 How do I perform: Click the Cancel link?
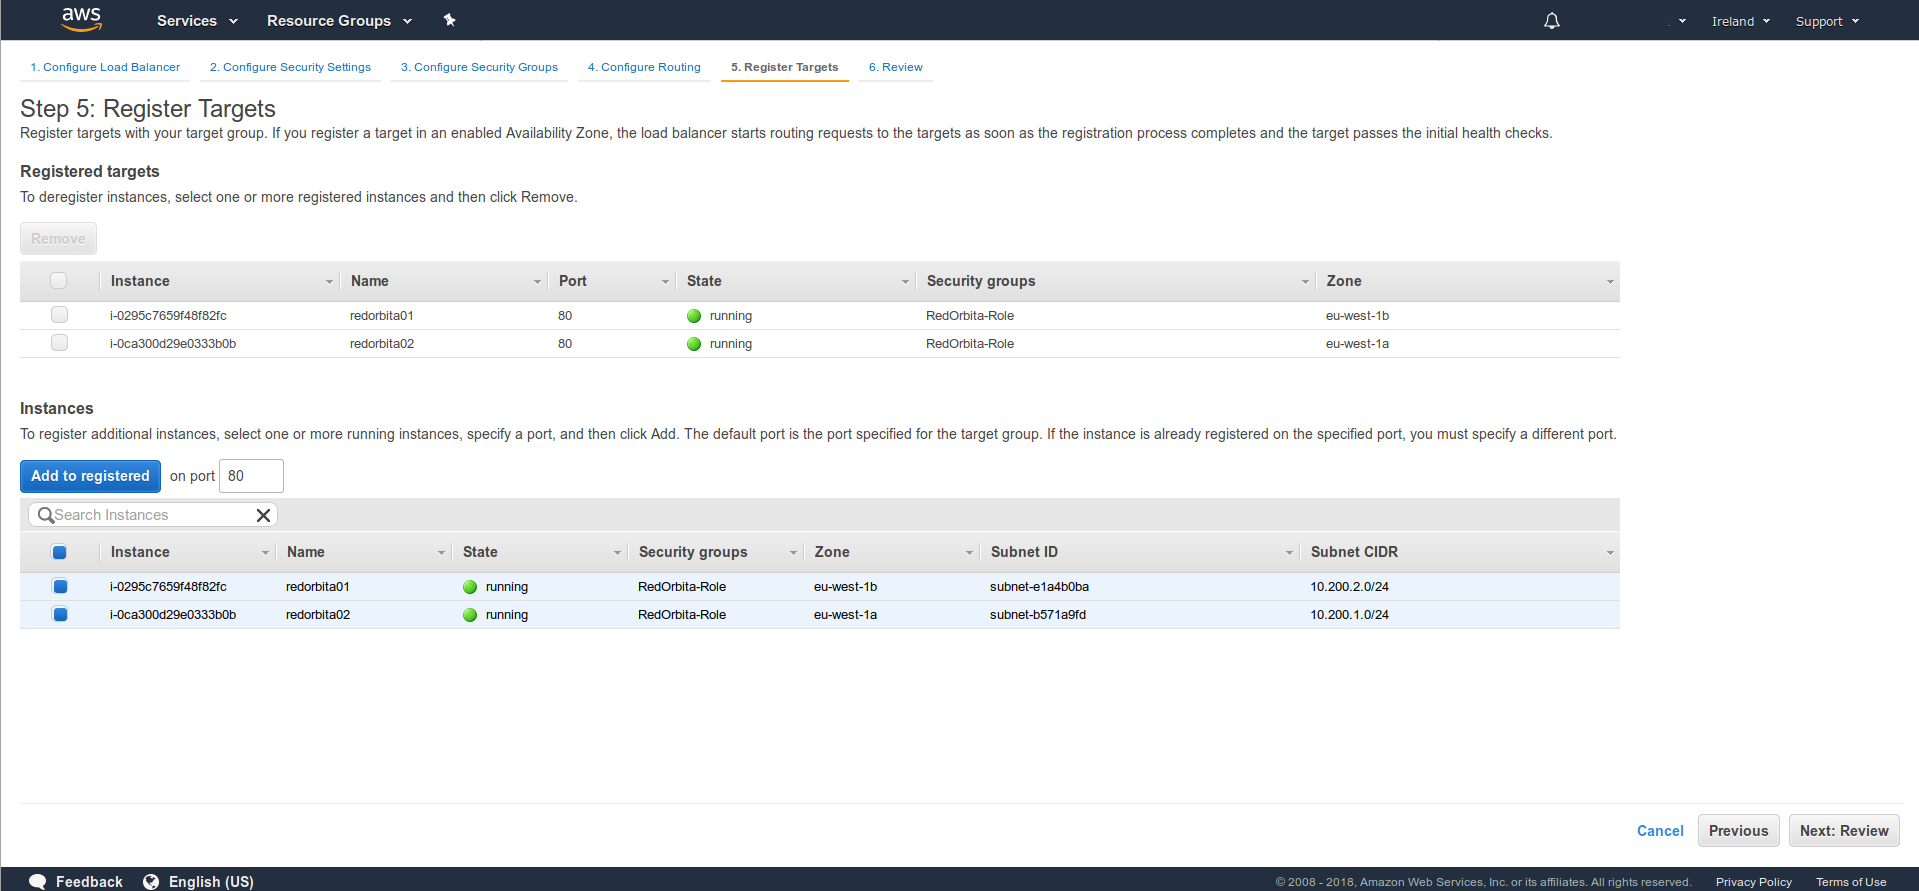pyautogui.click(x=1660, y=831)
